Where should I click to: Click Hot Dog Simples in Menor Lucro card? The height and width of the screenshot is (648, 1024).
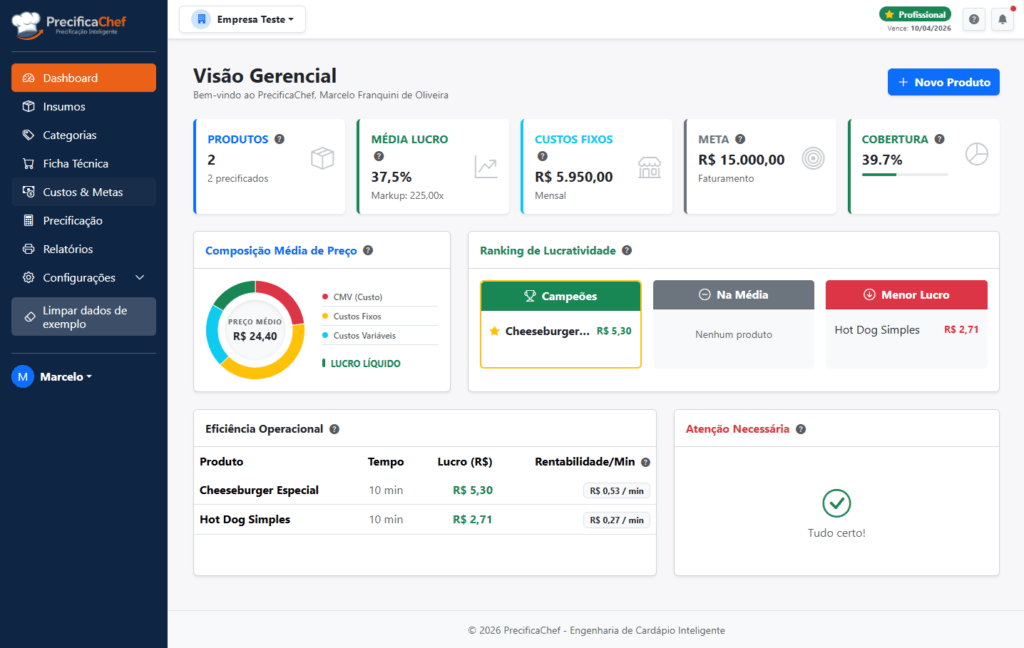pyautogui.click(x=877, y=330)
